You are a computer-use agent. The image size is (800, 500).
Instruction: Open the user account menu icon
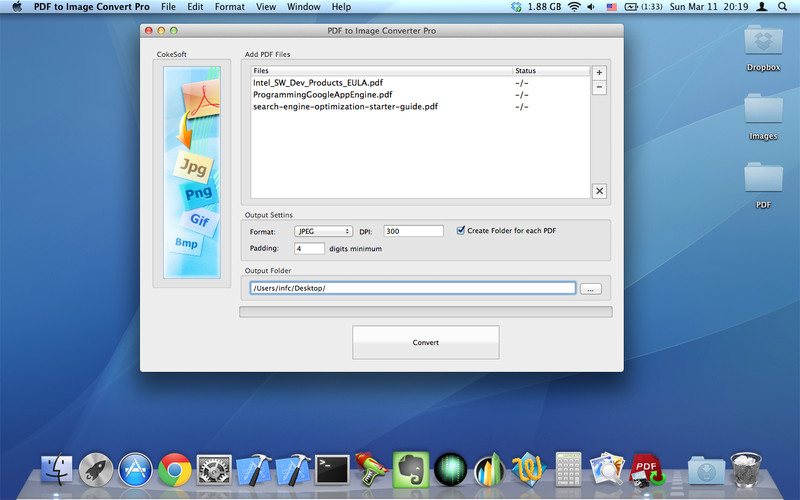click(x=762, y=7)
